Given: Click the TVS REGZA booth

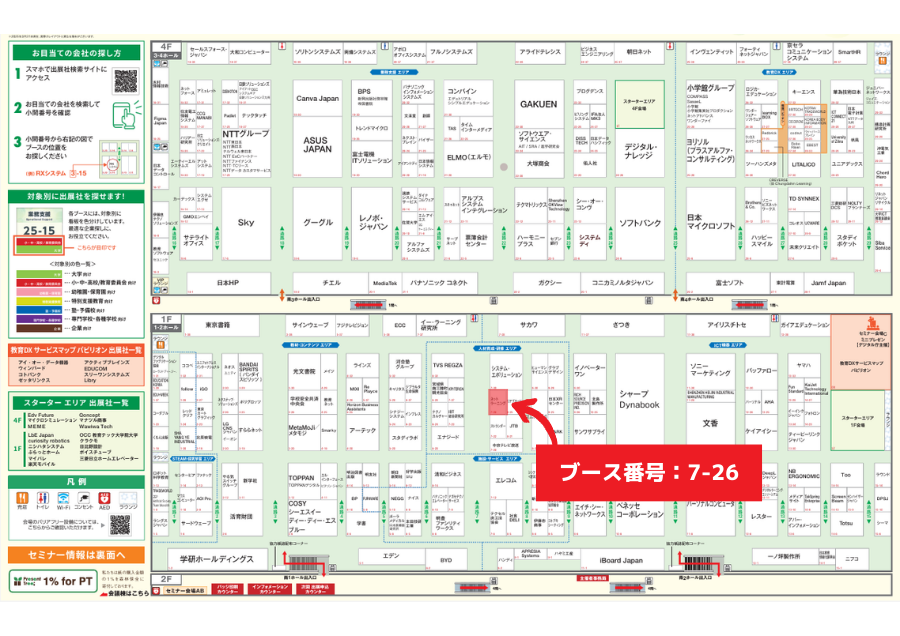Looking at the screenshot, I should [x=448, y=366].
